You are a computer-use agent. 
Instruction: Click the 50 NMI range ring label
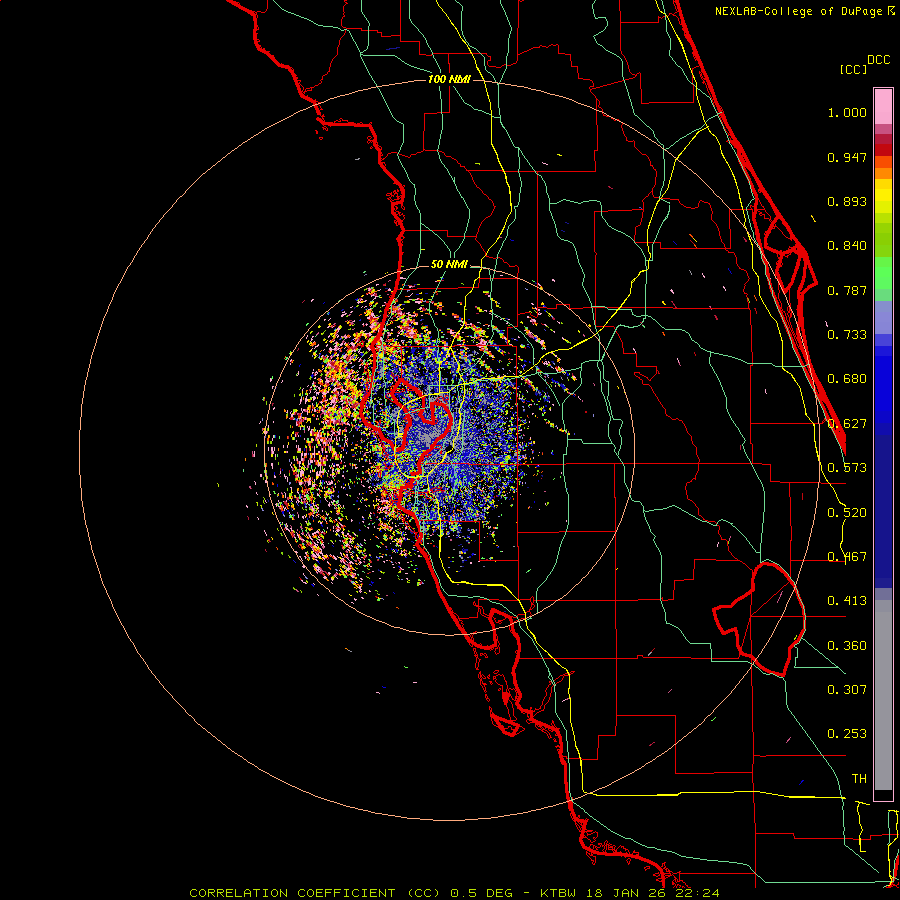[x=449, y=265]
